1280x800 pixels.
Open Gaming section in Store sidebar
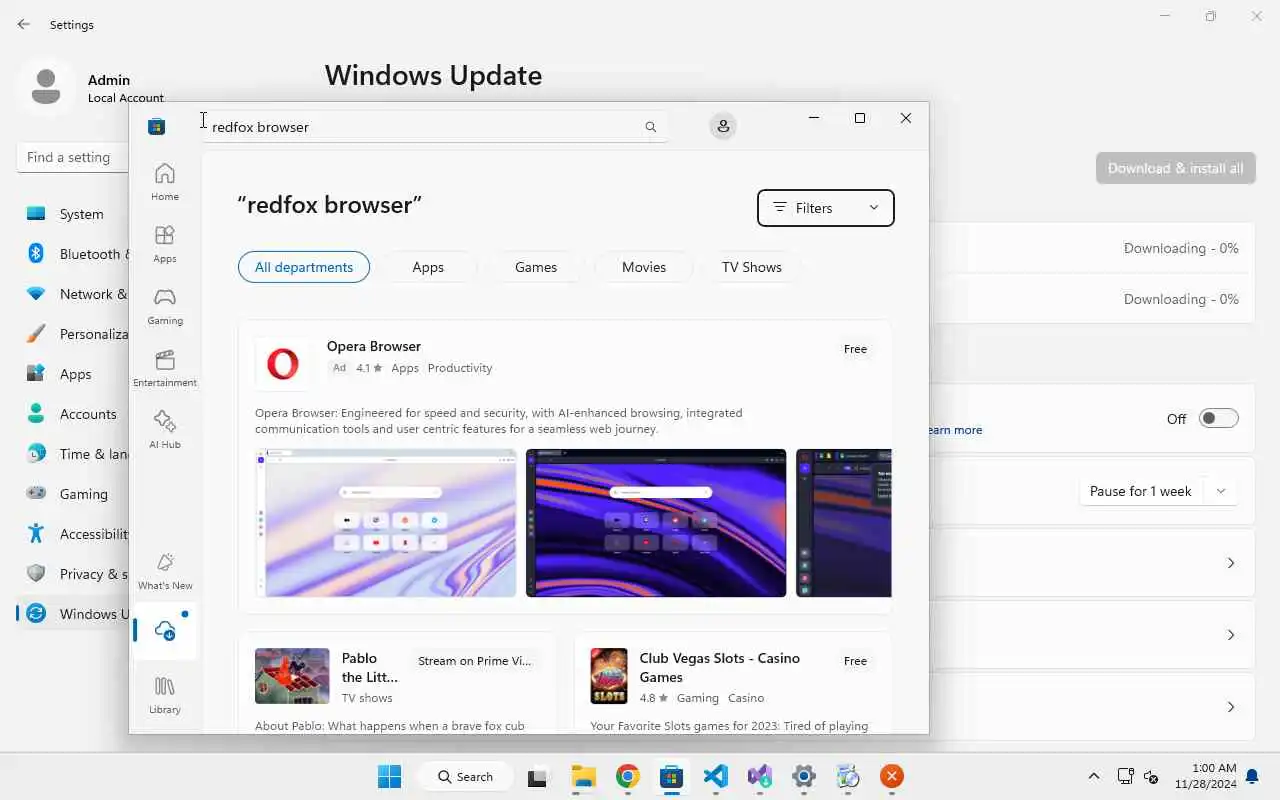165,306
